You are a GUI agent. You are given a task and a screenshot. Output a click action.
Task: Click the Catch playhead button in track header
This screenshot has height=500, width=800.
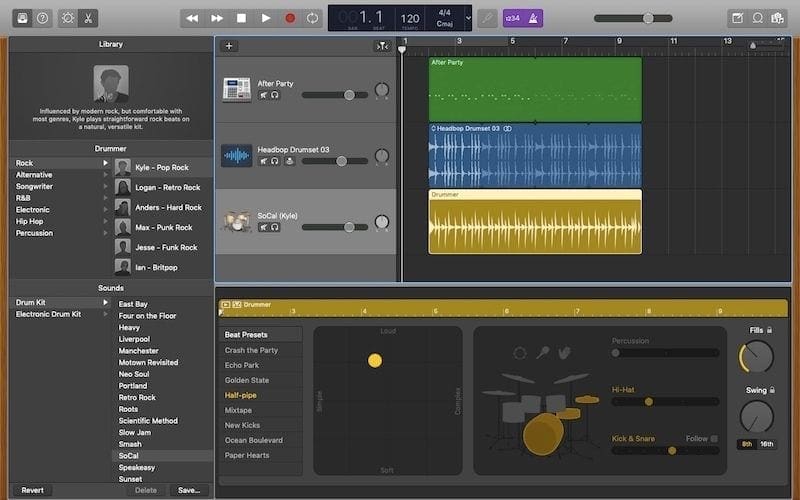(382, 46)
